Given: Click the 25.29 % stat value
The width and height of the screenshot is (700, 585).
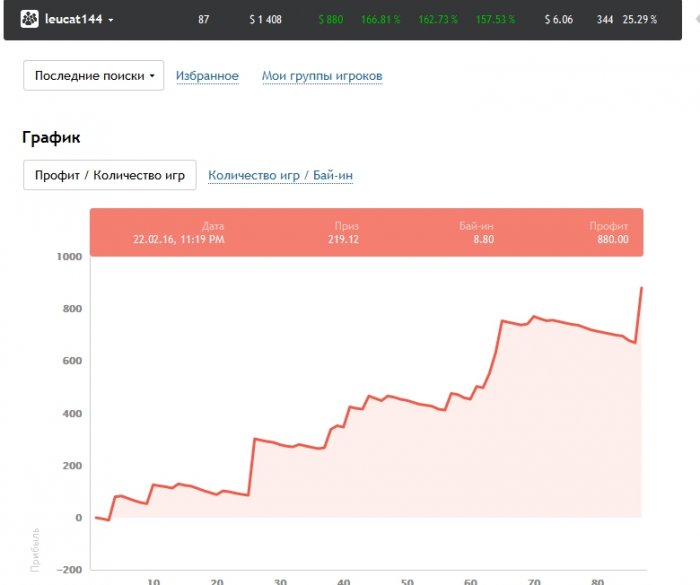Looking at the screenshot, I should [640, 19].
